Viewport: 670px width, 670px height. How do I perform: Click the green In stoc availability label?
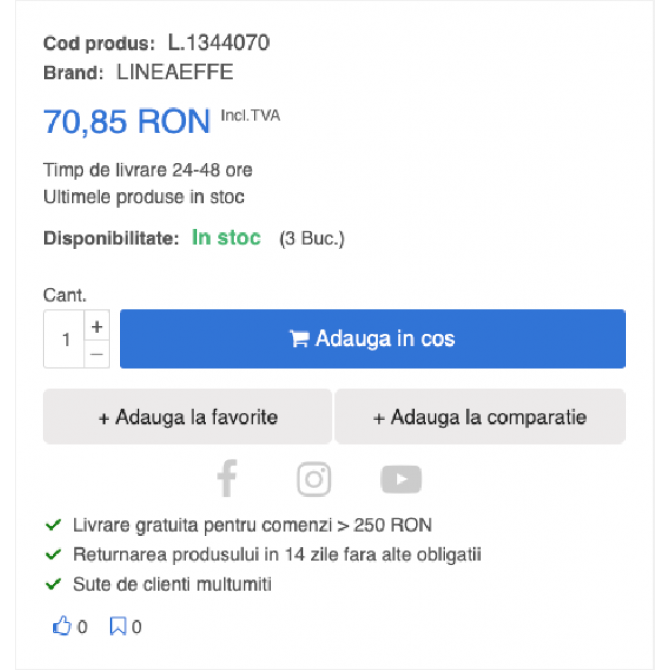[226, 238]
